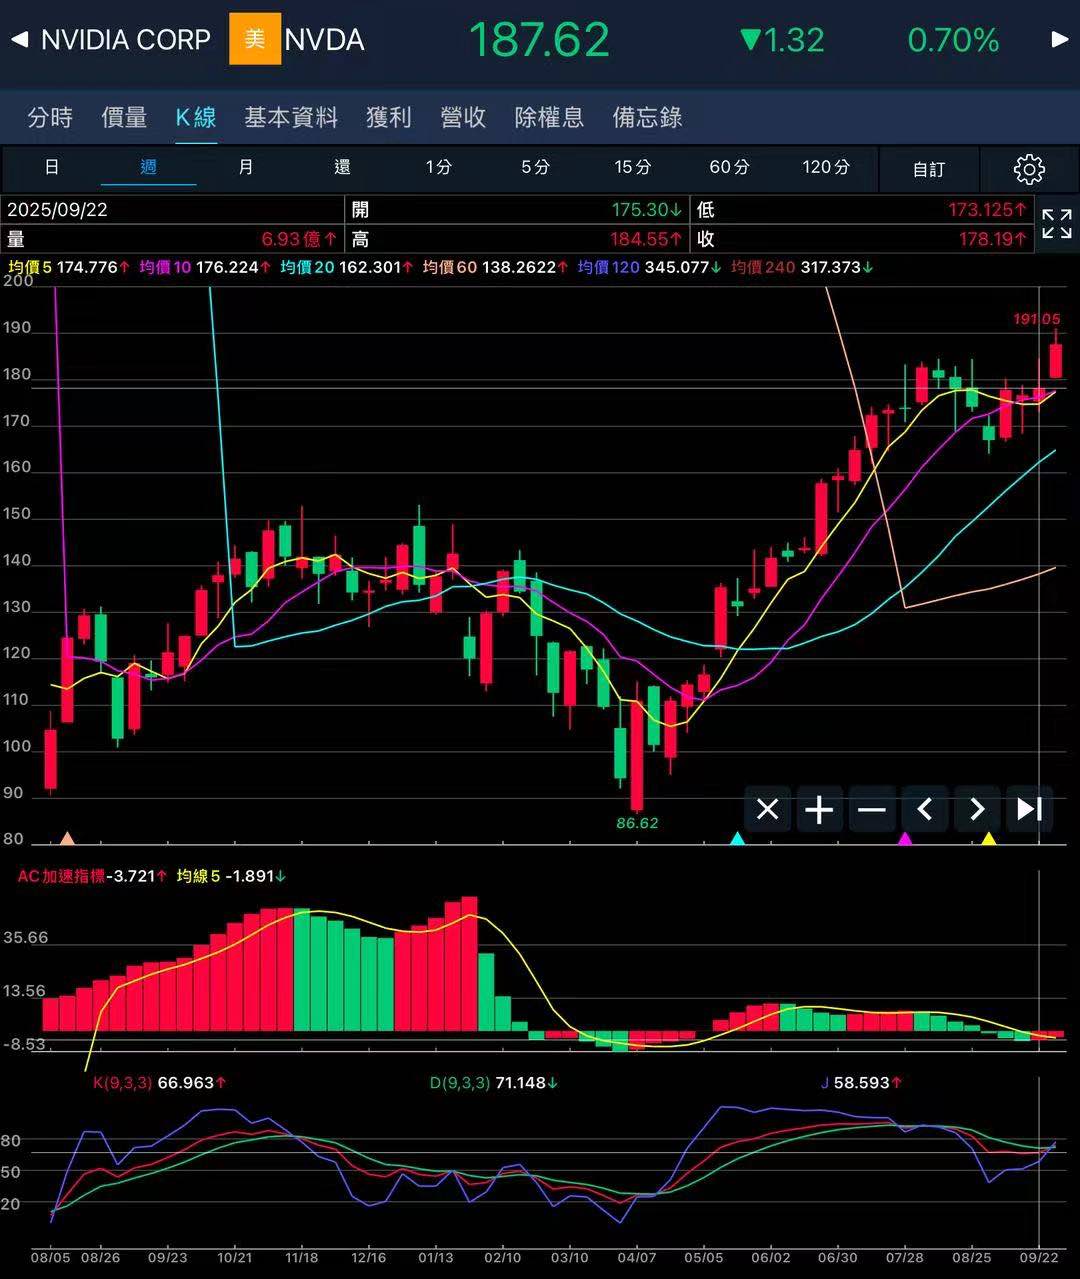Zoom in chart with plus icon
The image size is (1080, 1279).
tap(819, 809)
